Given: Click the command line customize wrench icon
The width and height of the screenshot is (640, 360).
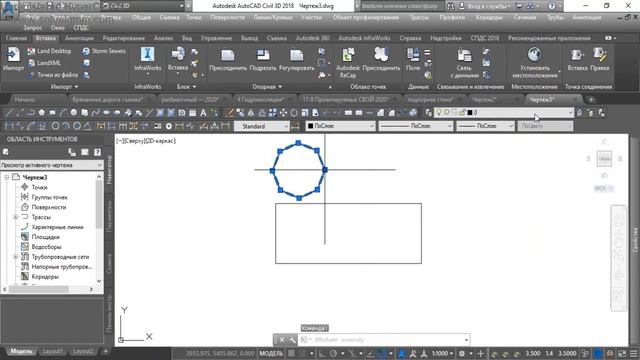Looking at the screenshot, I should (x=292, y=340).
